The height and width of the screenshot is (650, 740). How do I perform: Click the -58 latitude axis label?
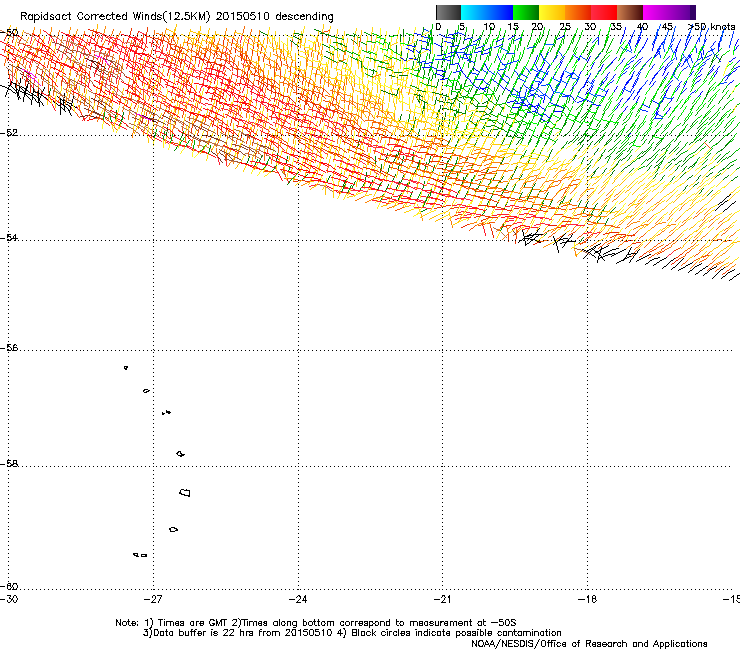(x=9, y=464)
